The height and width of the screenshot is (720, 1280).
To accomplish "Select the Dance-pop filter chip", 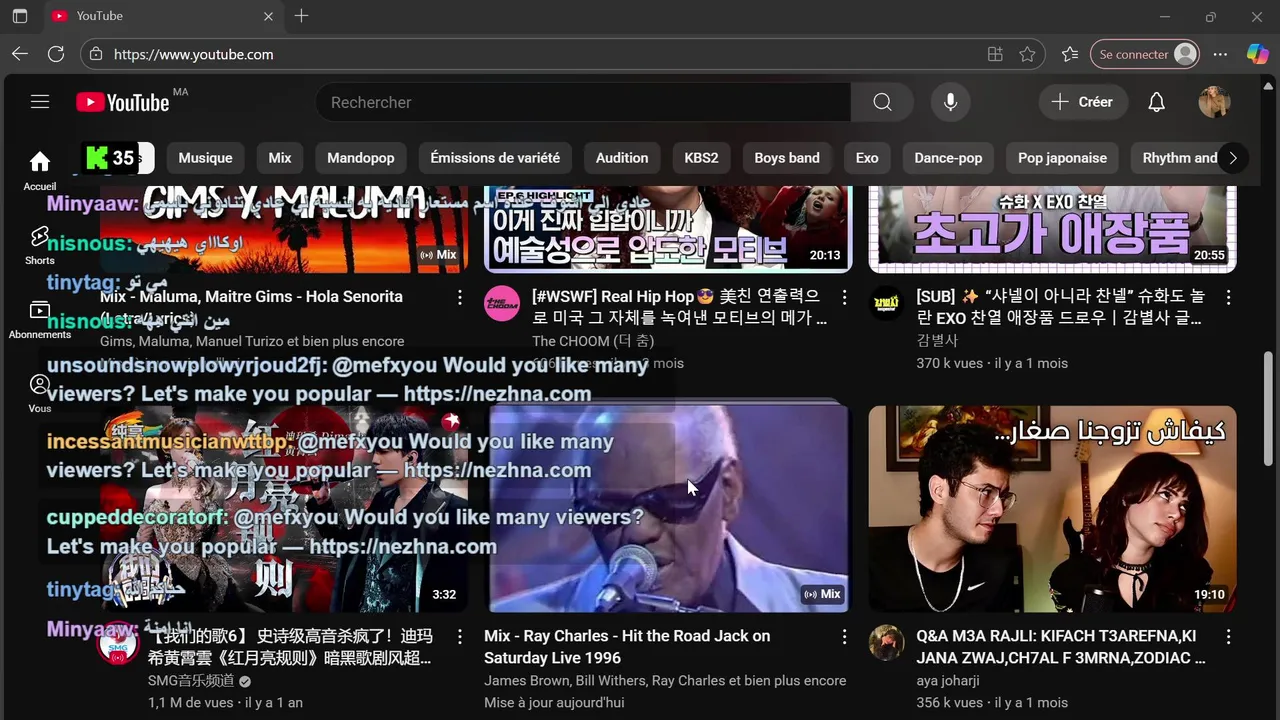I will (x=948, y=158).
